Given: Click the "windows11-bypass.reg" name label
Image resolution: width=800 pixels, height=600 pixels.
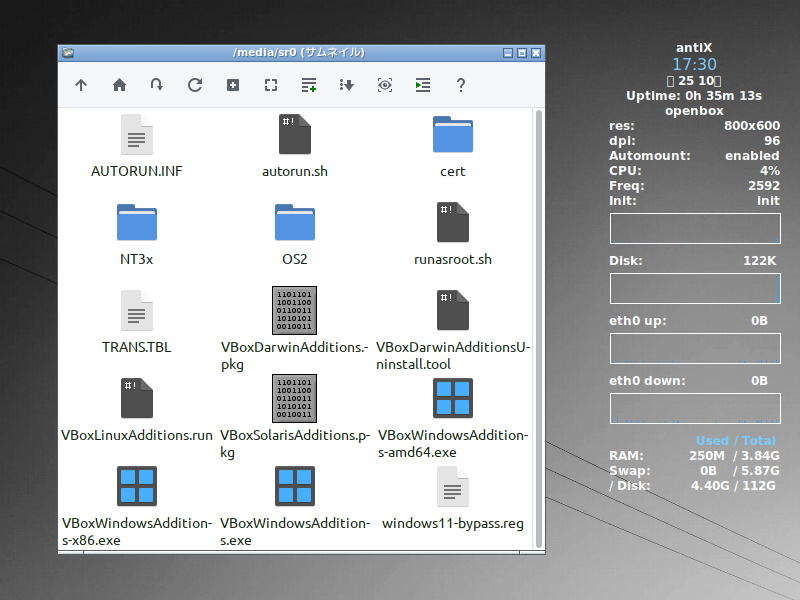Looking at the screenshot, I should (453, 523).
